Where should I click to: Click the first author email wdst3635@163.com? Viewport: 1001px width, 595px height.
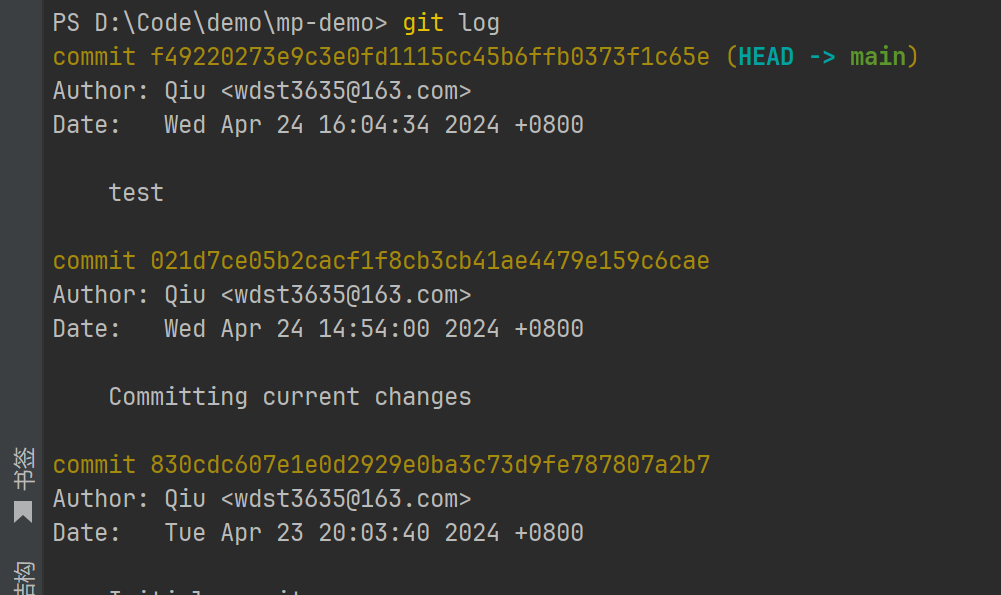[346, 91]
